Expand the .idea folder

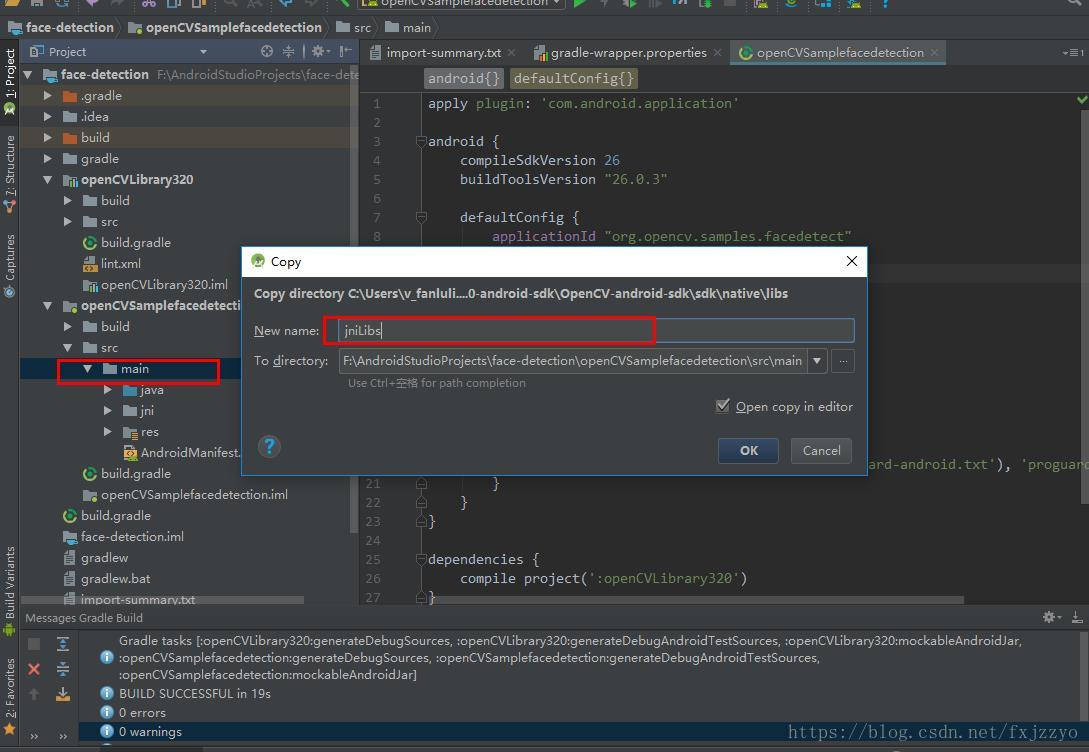pyautogui.click(x=48, y=117)
